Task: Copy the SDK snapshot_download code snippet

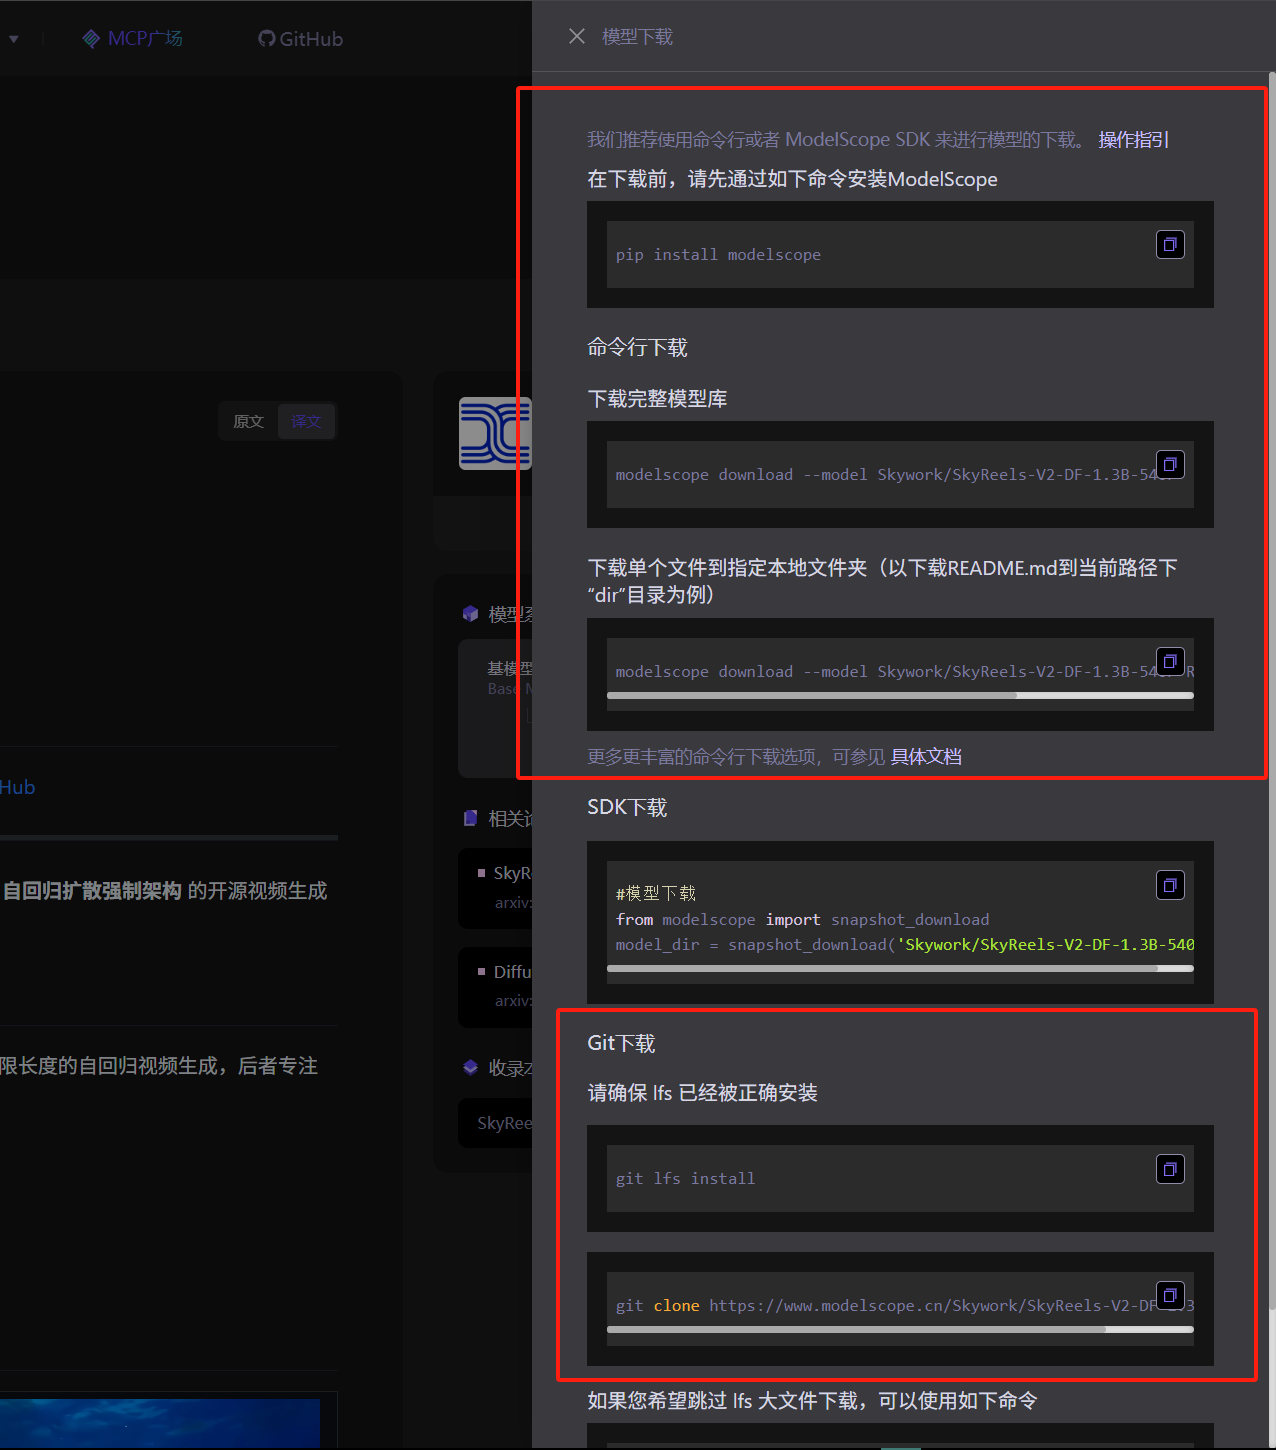Action: [1170, 885]
